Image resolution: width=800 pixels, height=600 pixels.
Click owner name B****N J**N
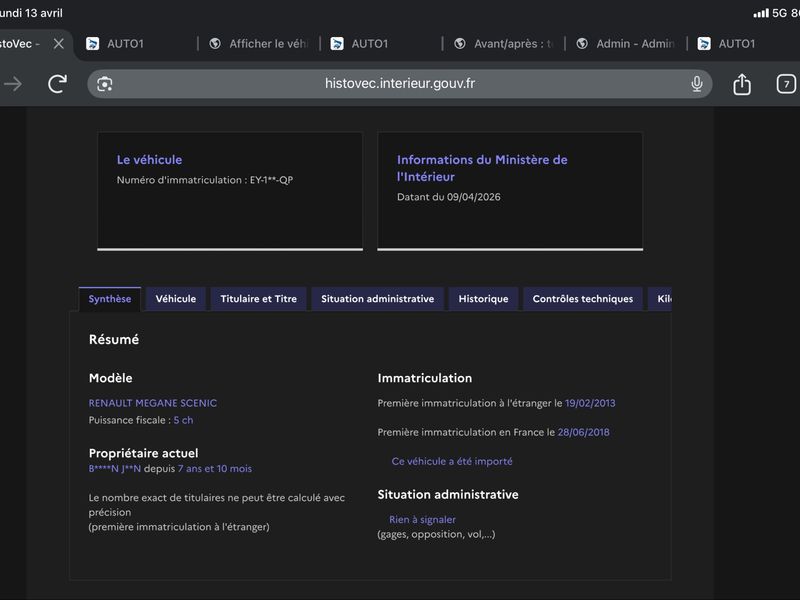[115, 469]
